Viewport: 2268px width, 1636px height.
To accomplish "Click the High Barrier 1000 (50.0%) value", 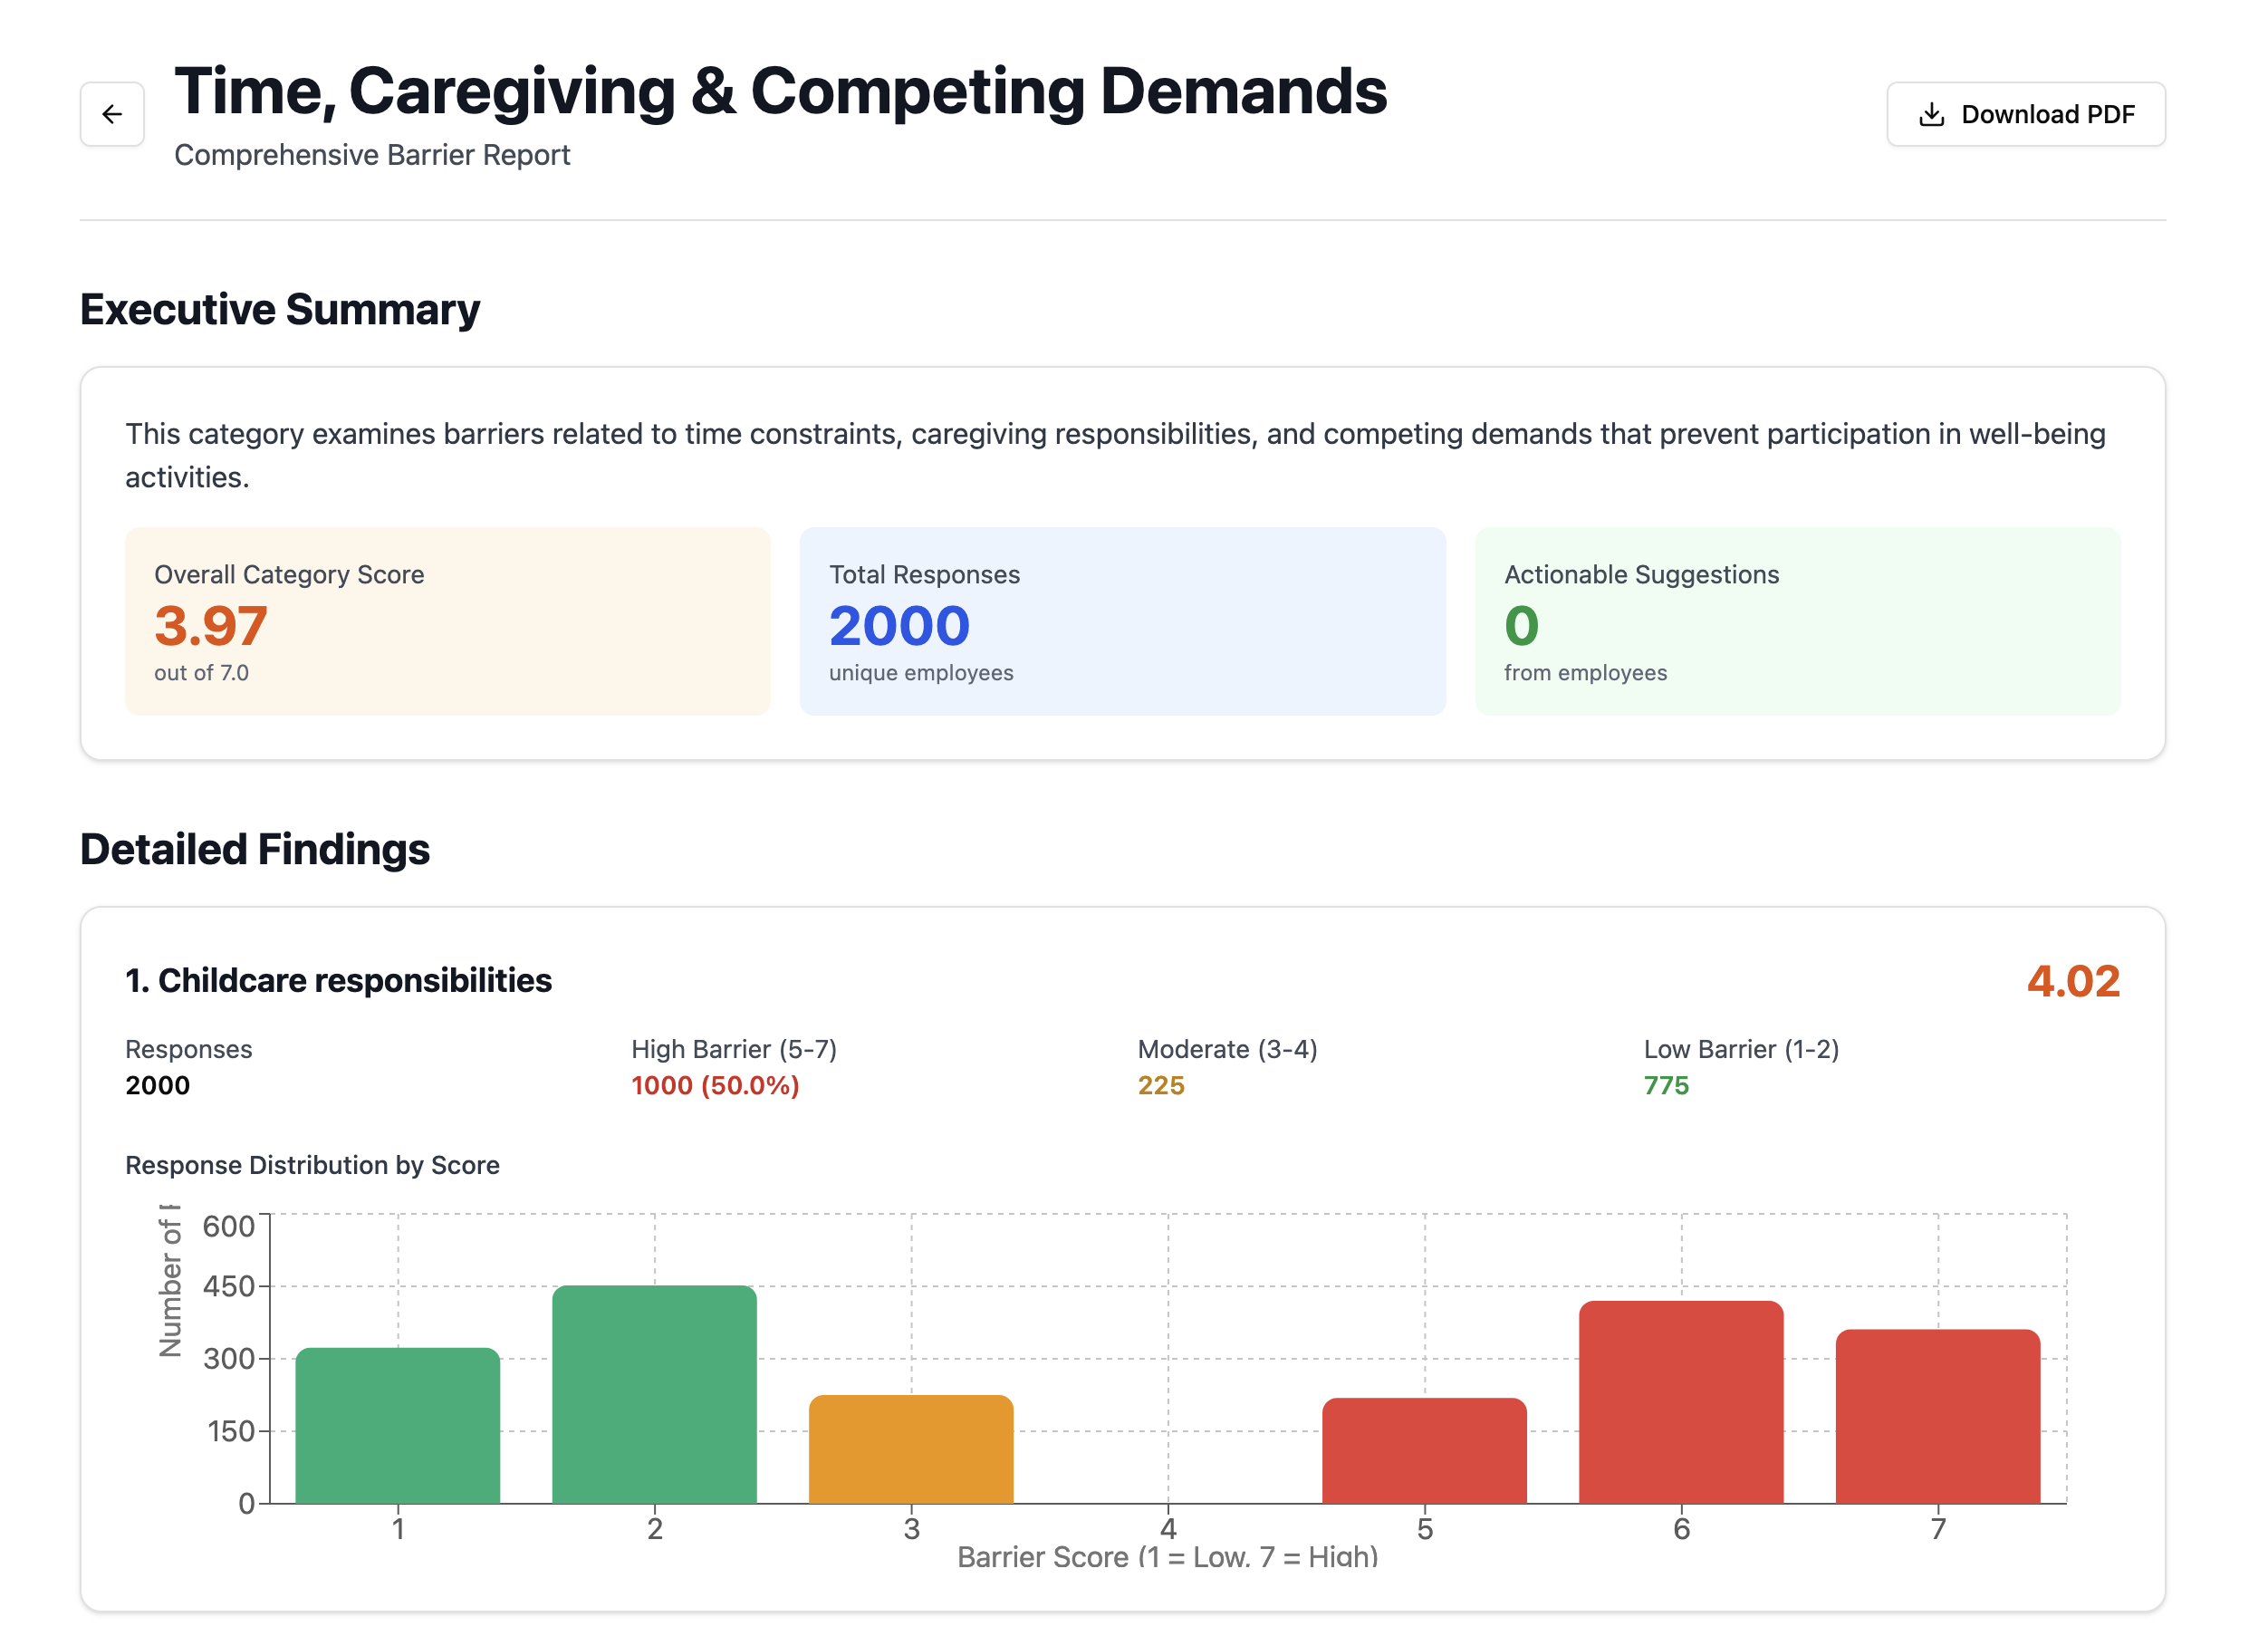I will (715, 1085).
